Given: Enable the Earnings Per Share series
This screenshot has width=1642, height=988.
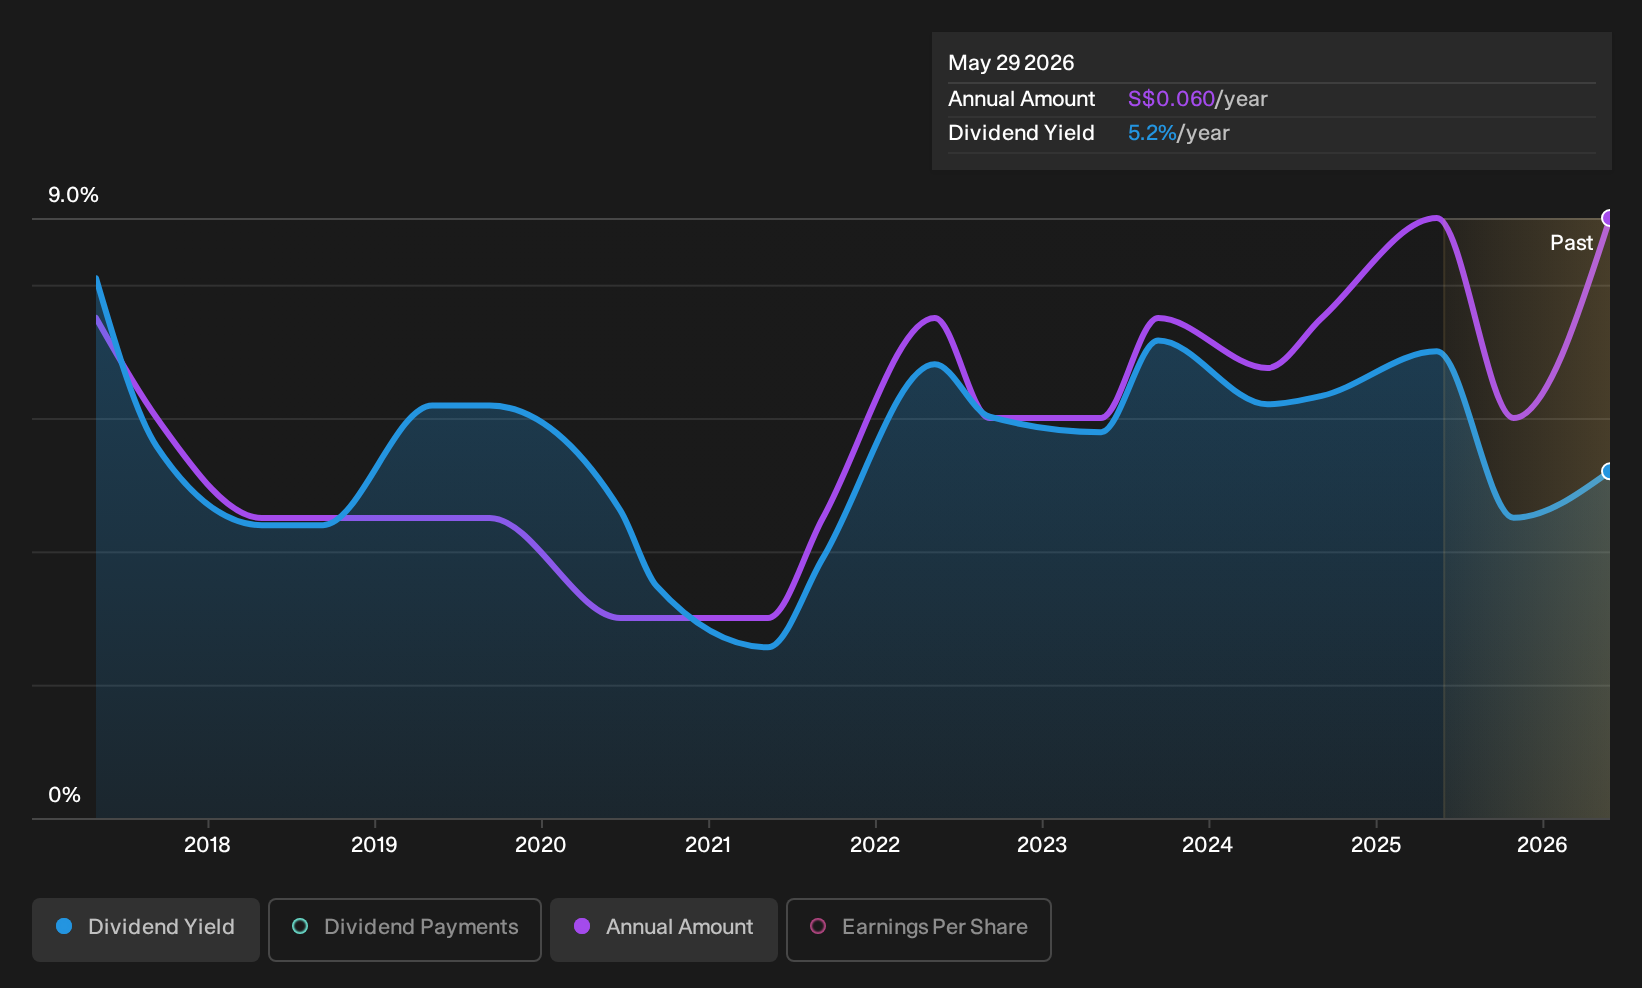Looking at the screenshot, I should point(919,929).
